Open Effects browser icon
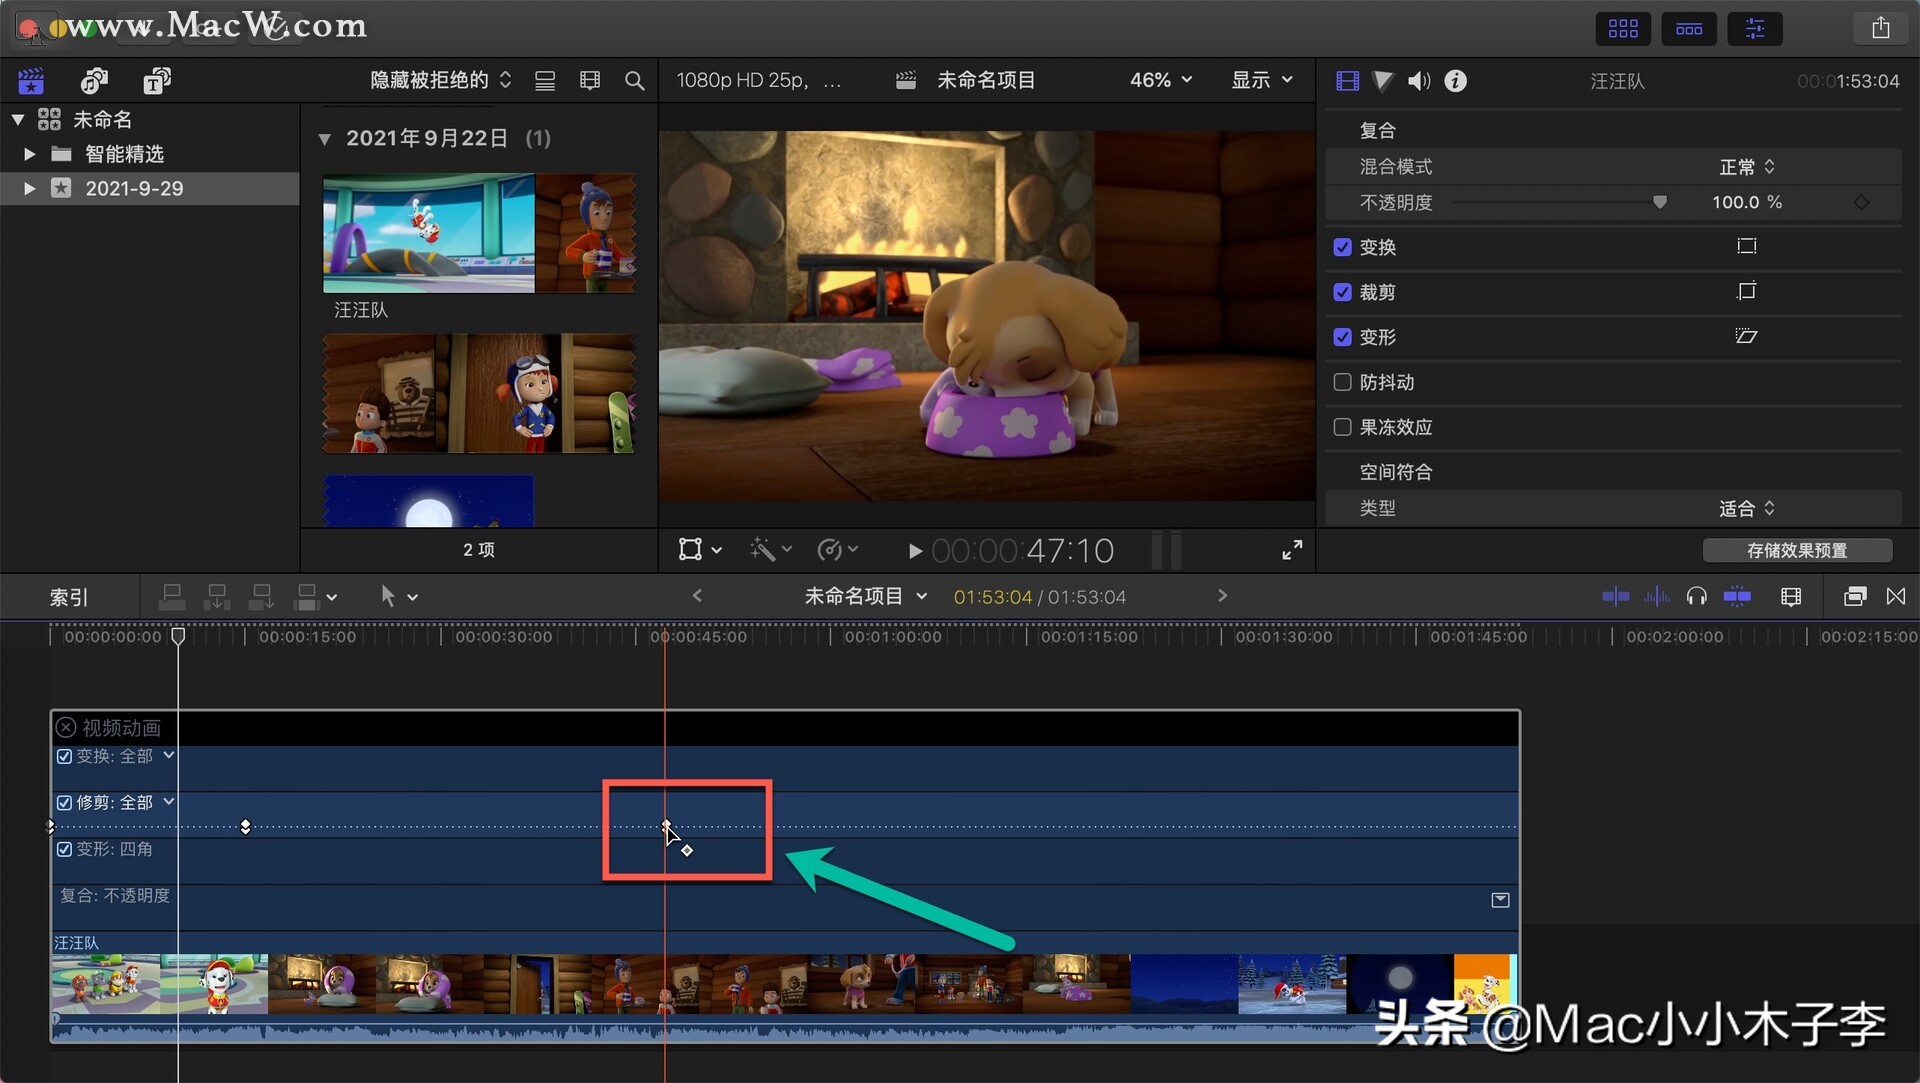Screen dimensions: 1920x1083 tap(1854, 597)
